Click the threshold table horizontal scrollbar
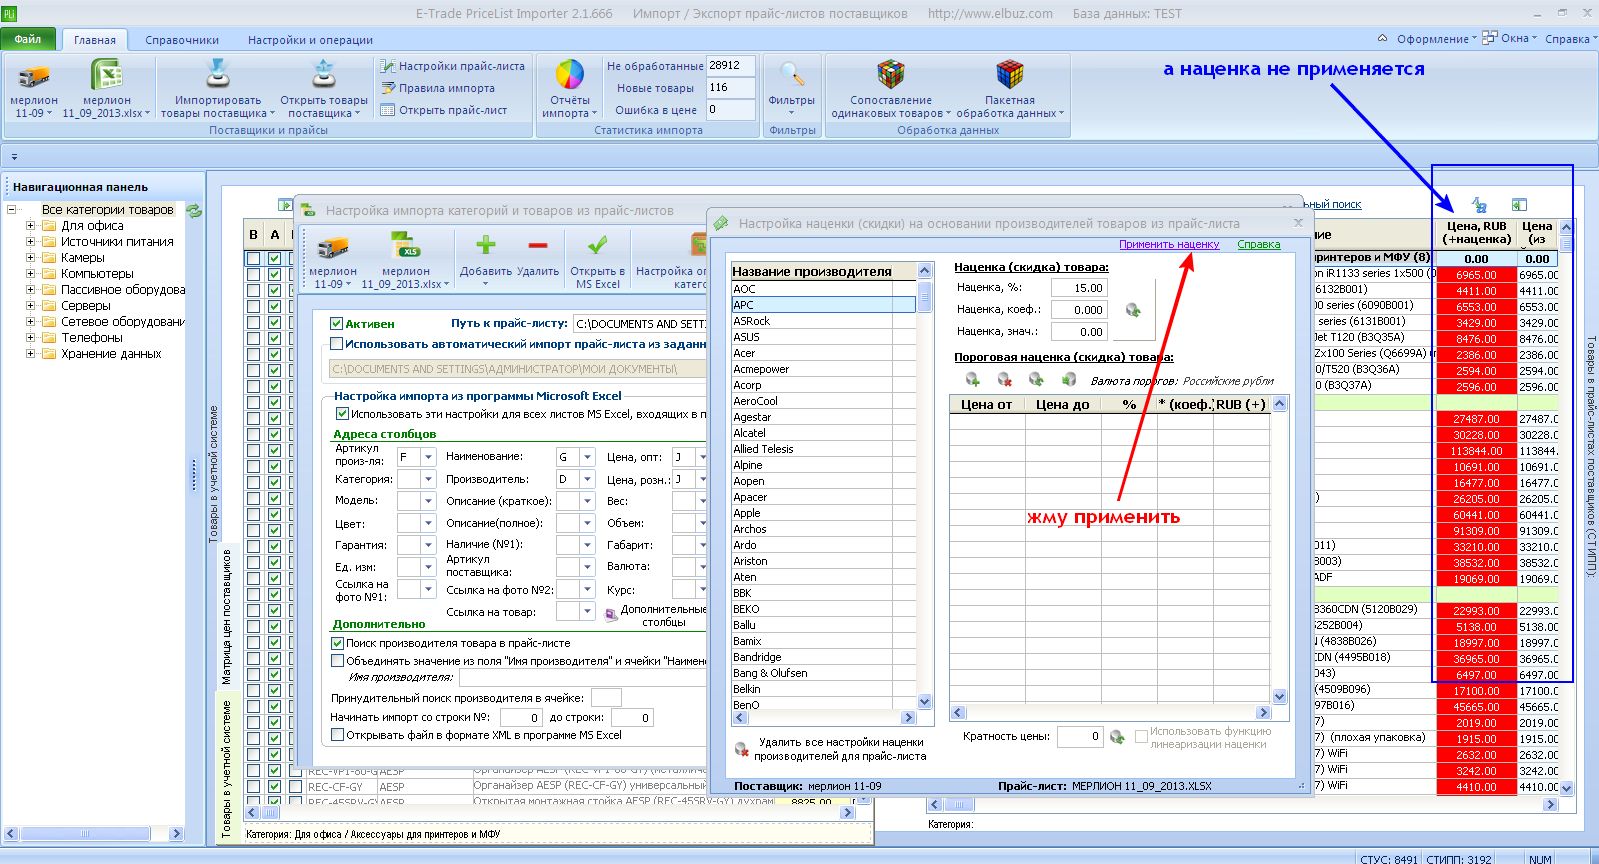1599x864 pixels. pyautogui.click(x=1110, y=713)
